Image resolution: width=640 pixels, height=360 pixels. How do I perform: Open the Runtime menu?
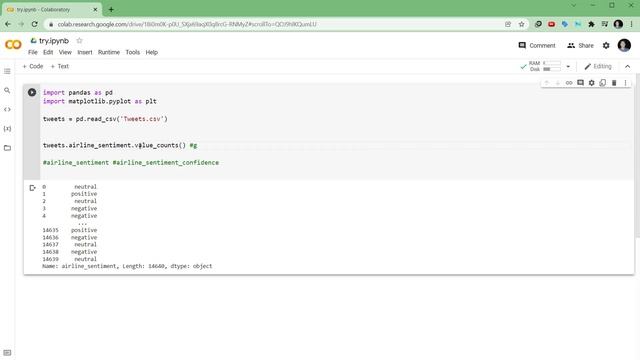click(109, 52)
